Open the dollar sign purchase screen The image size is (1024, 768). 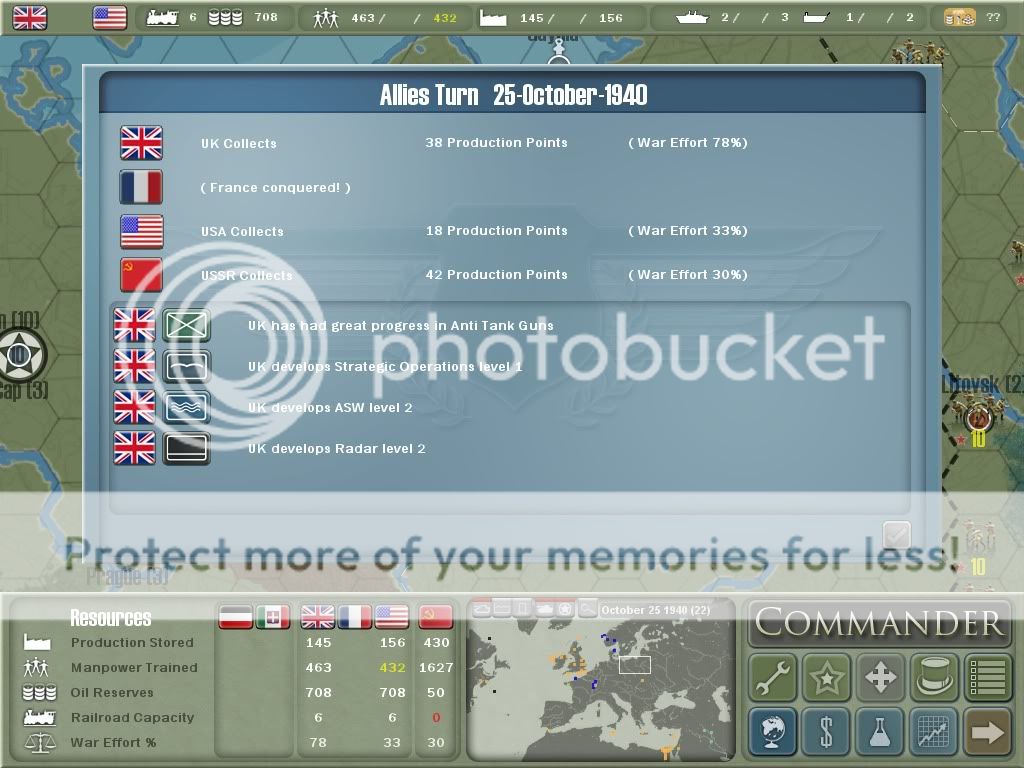click(826, 732)
